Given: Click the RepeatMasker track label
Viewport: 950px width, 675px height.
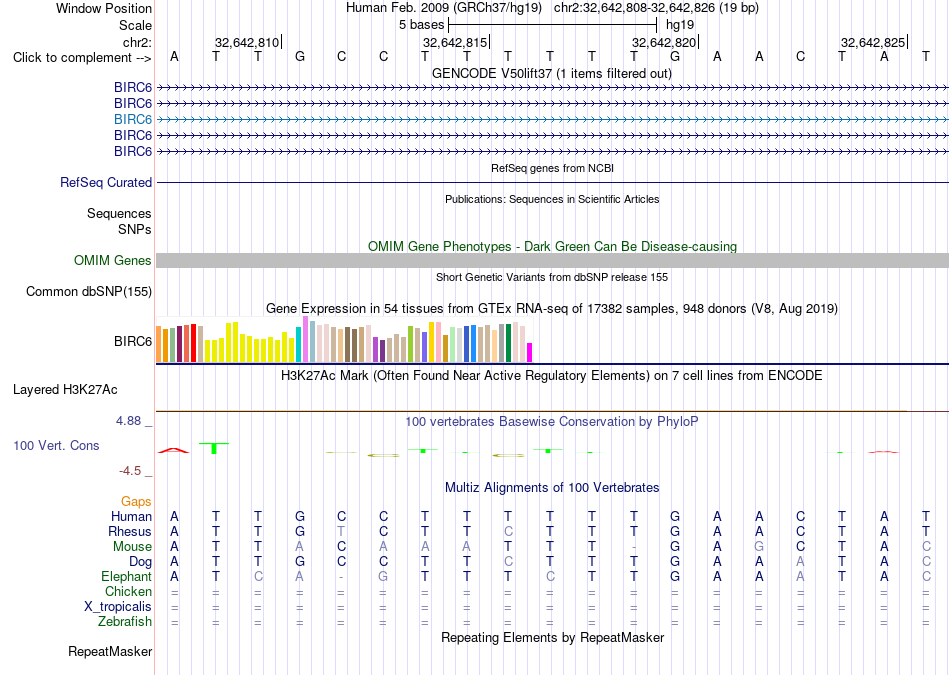Looking at the screenshot, I should 110,651.
